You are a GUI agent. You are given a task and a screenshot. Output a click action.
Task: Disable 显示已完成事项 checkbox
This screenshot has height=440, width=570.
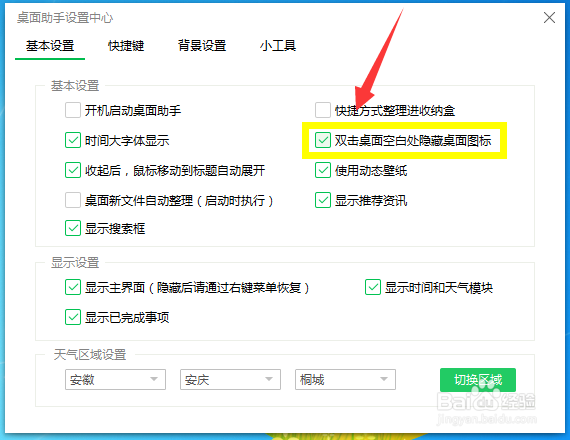(x=73, y=317)
